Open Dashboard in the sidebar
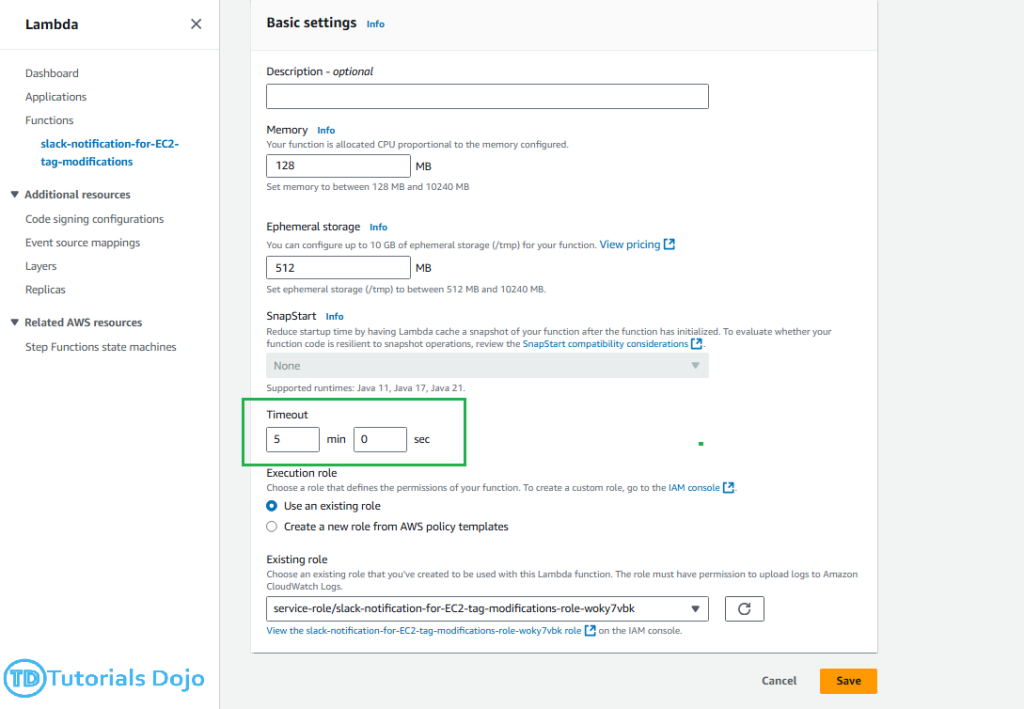This screenshot has width=1024, height=709. (52, 73)
